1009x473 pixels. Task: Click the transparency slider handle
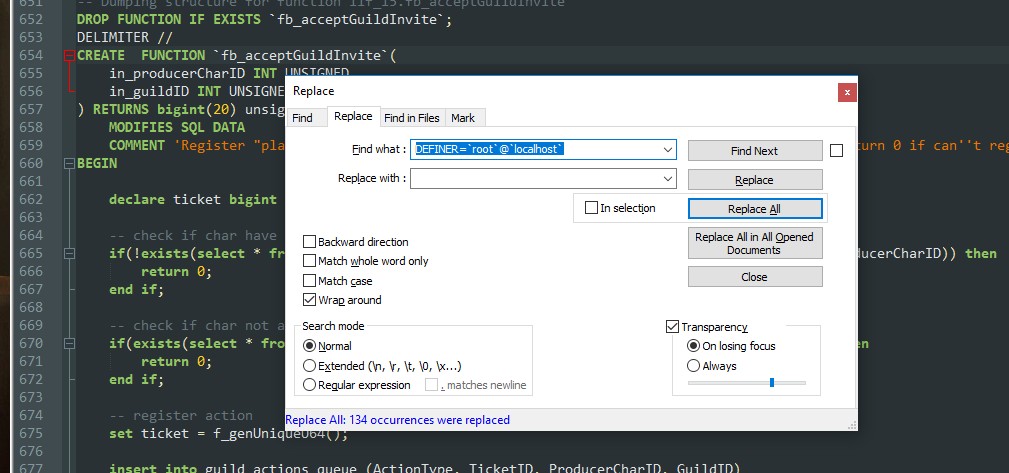[771, 382]
